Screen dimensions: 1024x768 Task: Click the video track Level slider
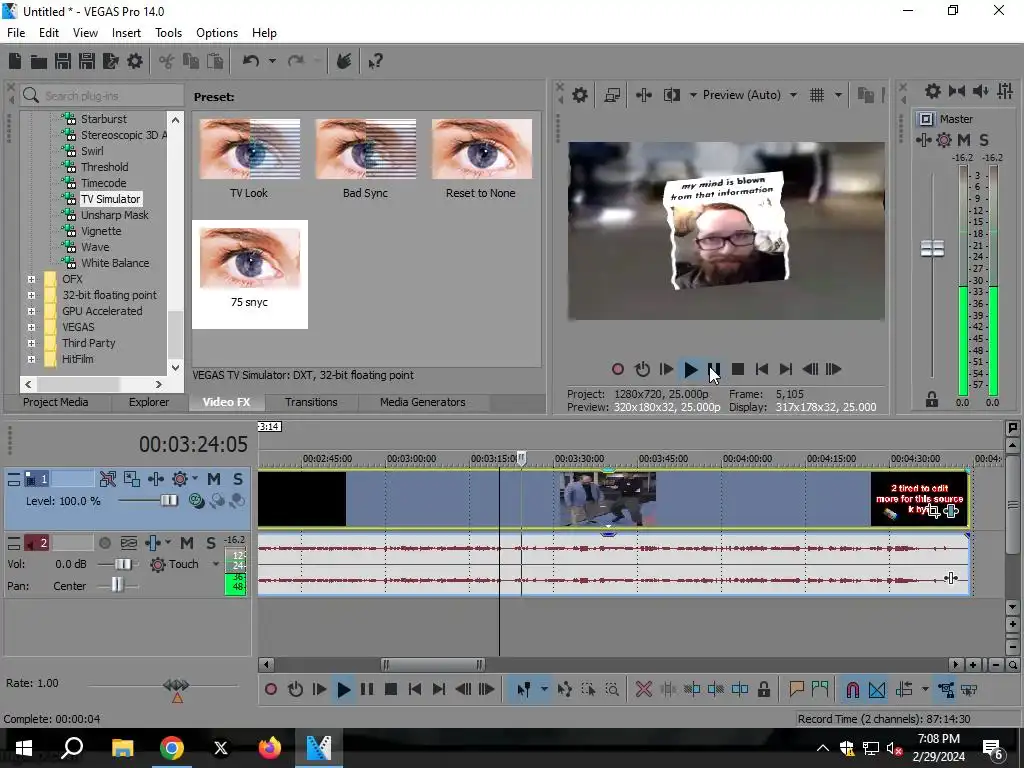168,501
